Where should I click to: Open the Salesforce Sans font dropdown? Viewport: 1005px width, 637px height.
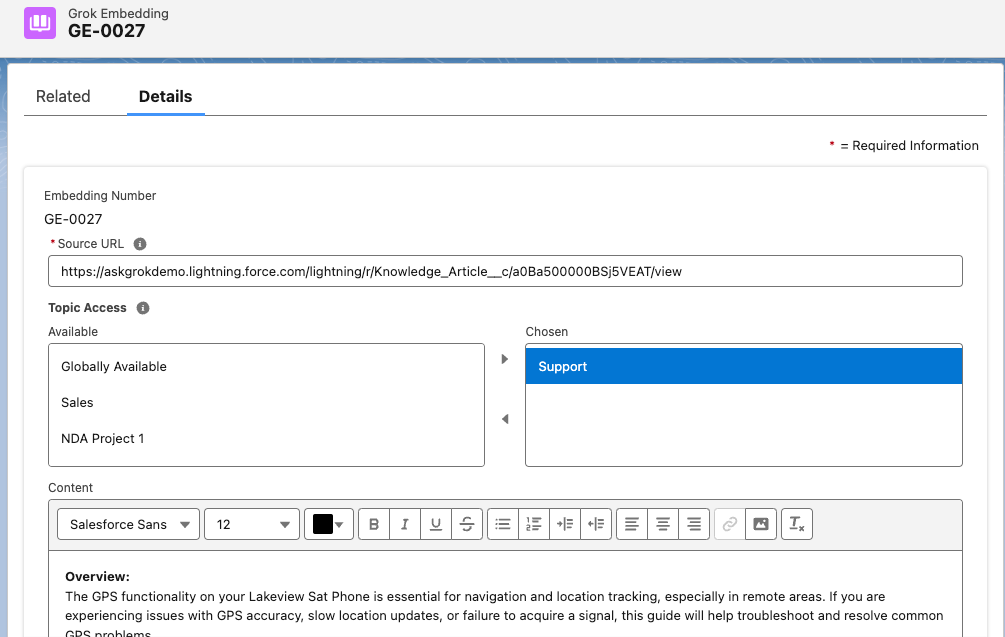[128, 524]
